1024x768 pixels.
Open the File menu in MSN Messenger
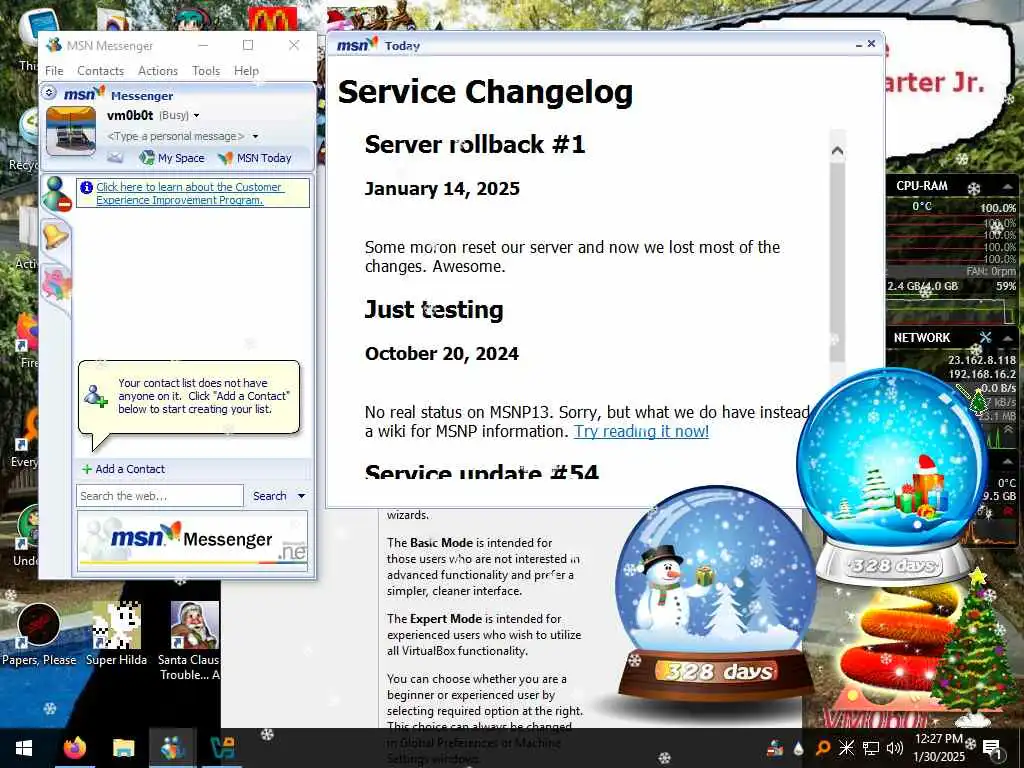click(54, 71)
